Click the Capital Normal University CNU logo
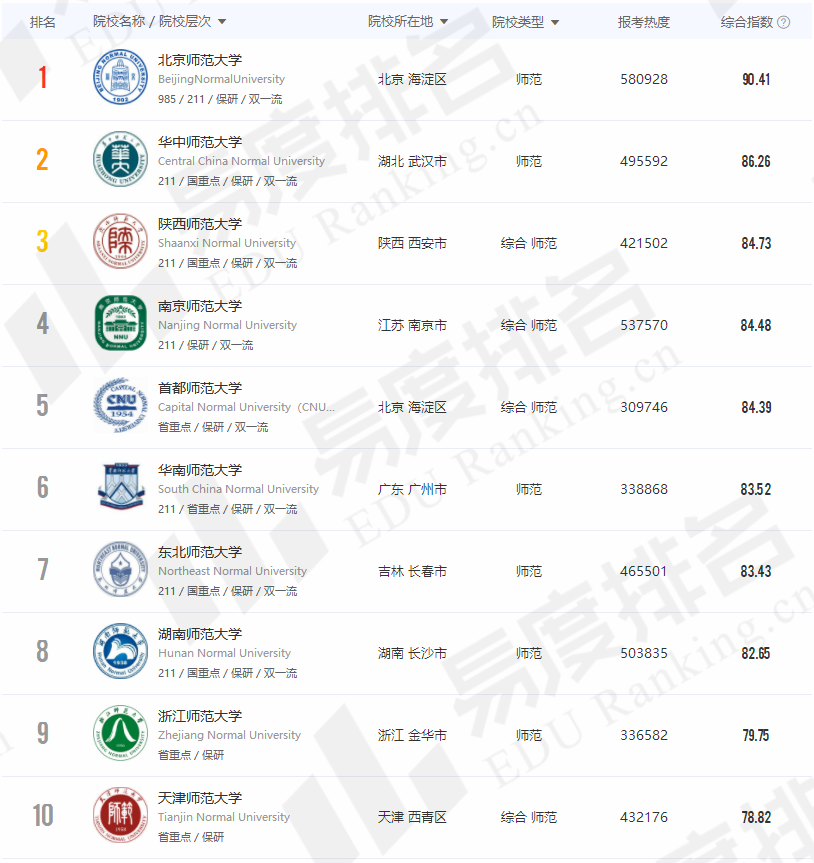 121,405
